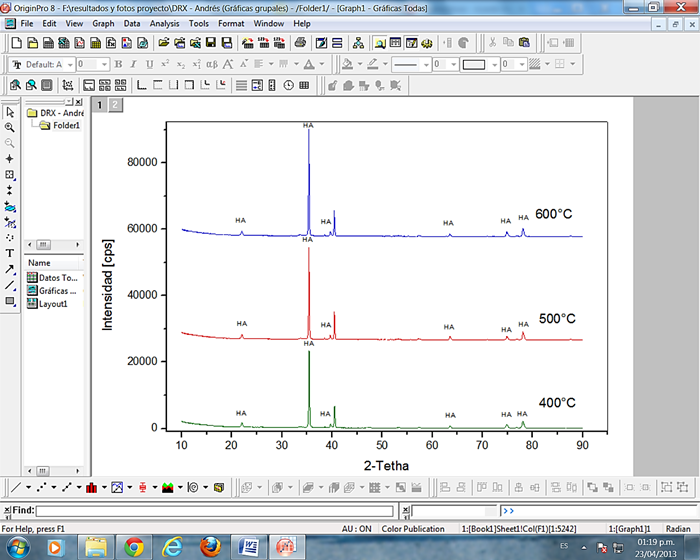Select the Zoom In tool

10,128
